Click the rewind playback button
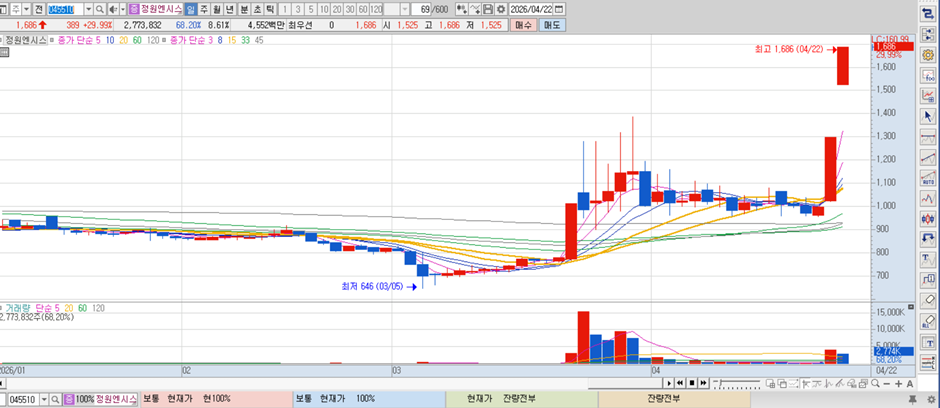 click(x=680, y=383)
